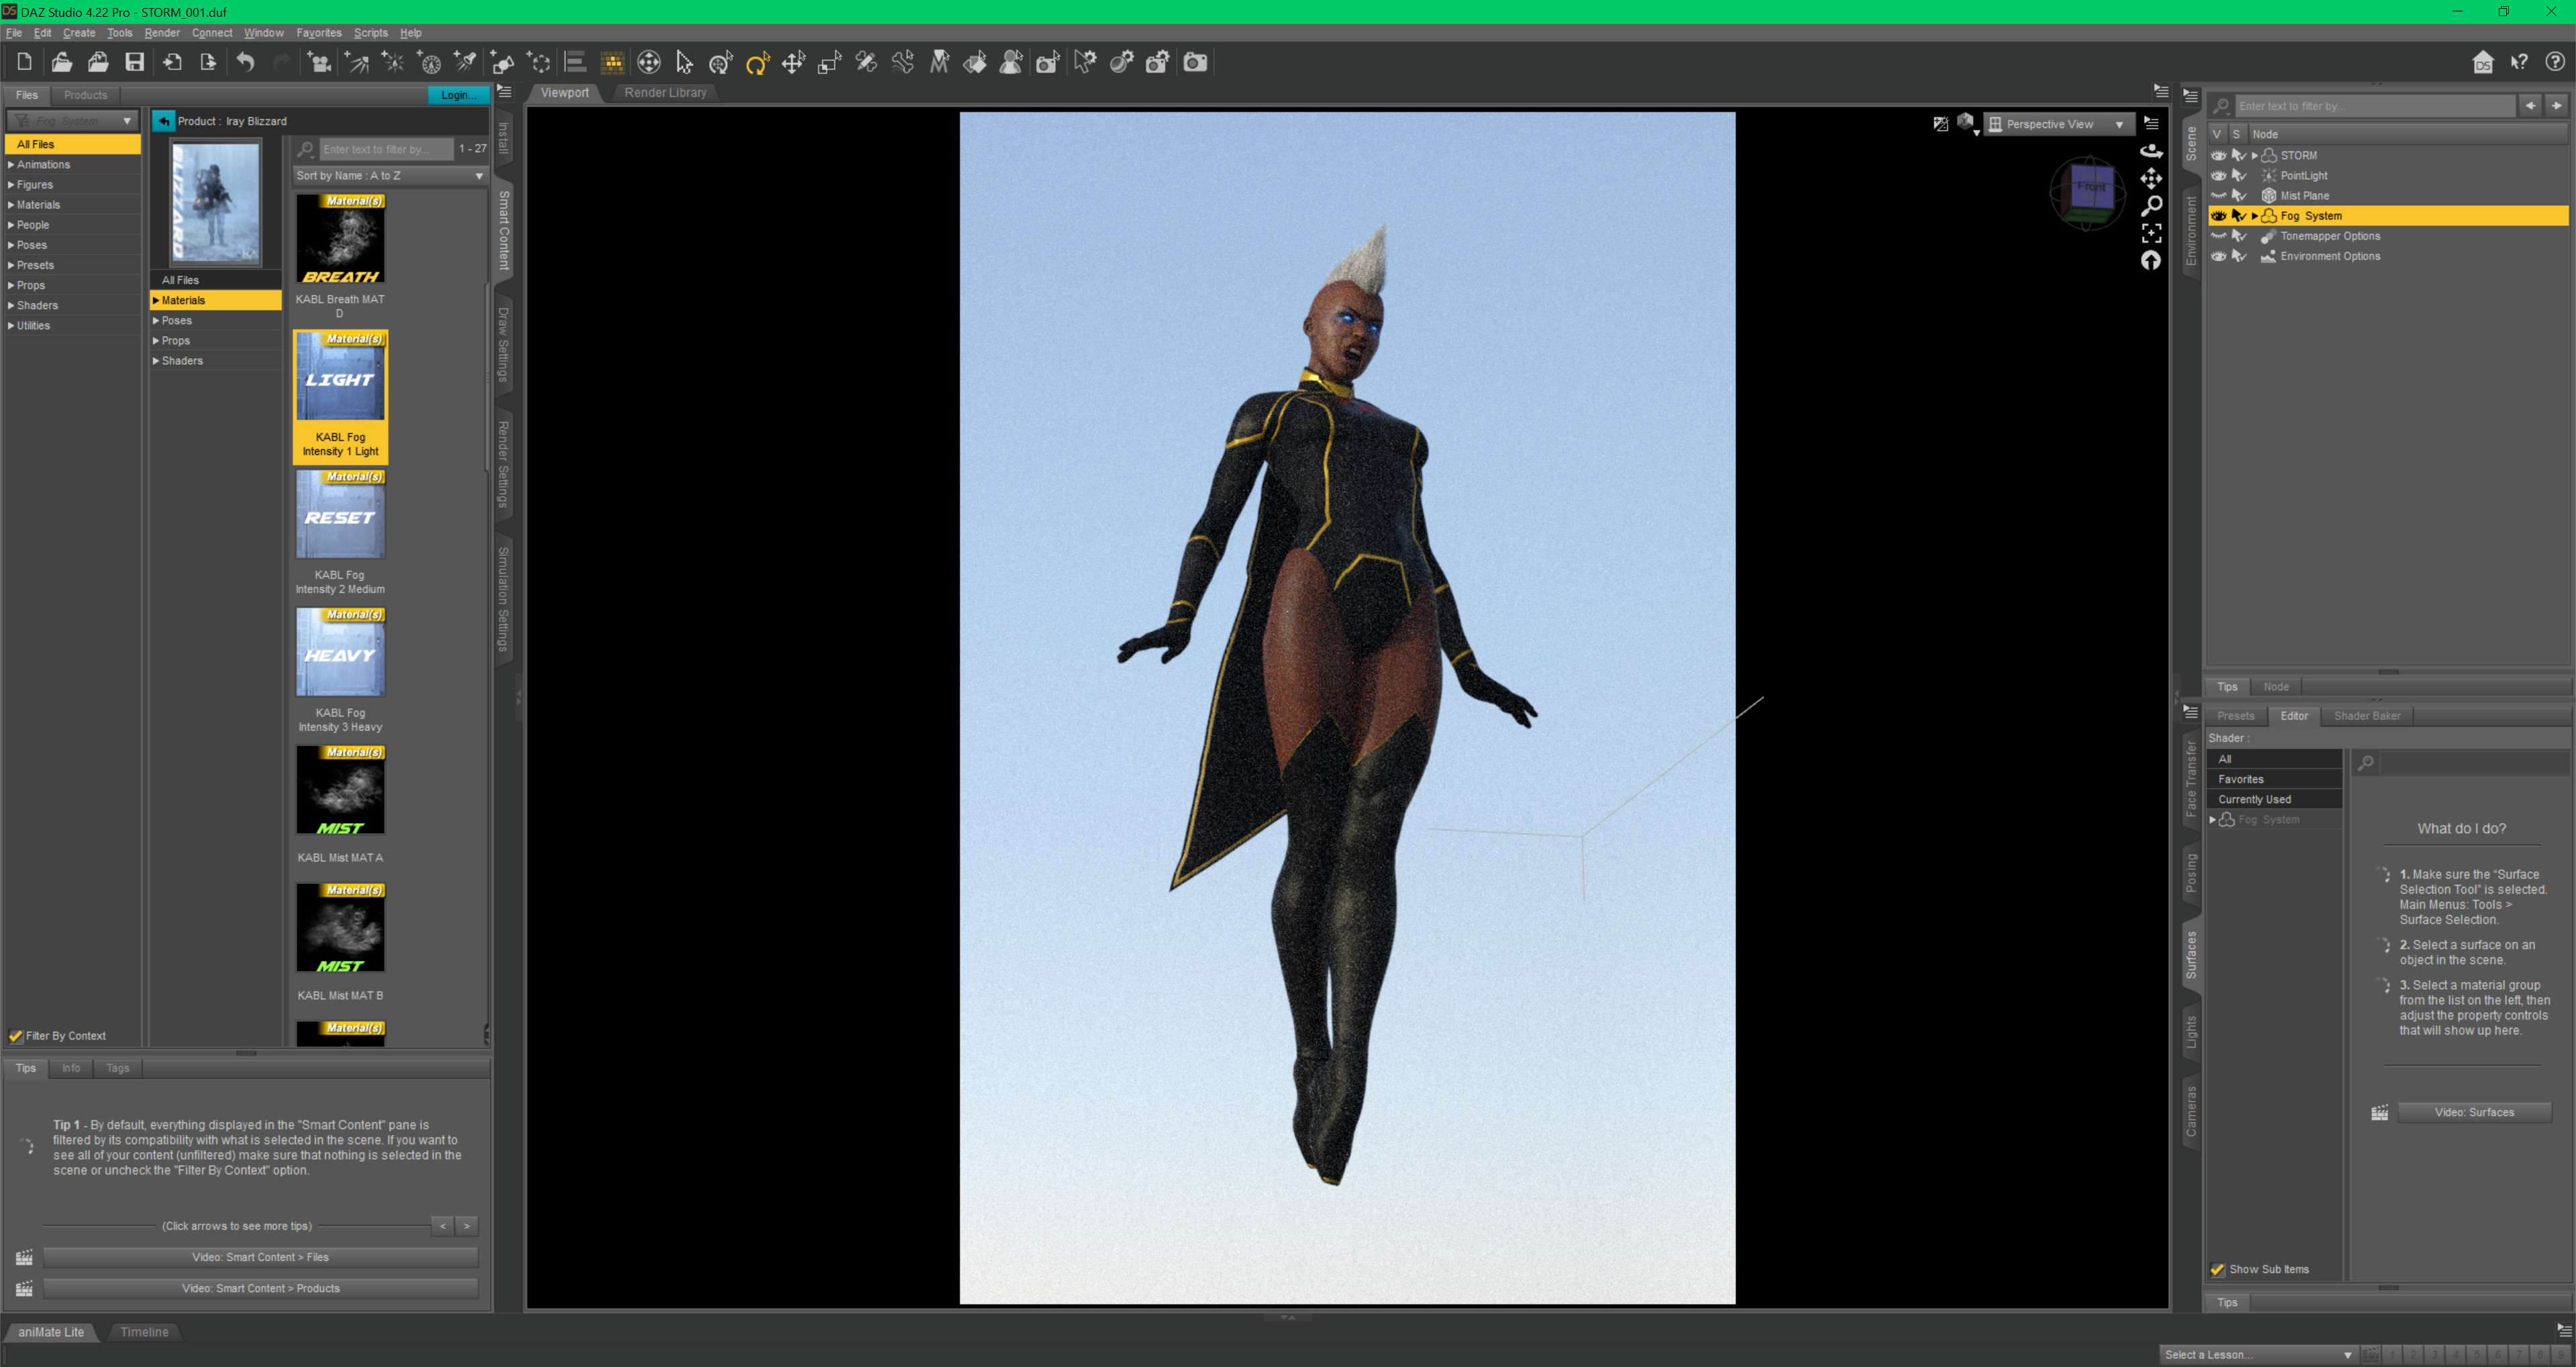Click the Login button
The width and height of the screenshot is (2576, 1367).
pyautogui.click(x=458, y=95)
